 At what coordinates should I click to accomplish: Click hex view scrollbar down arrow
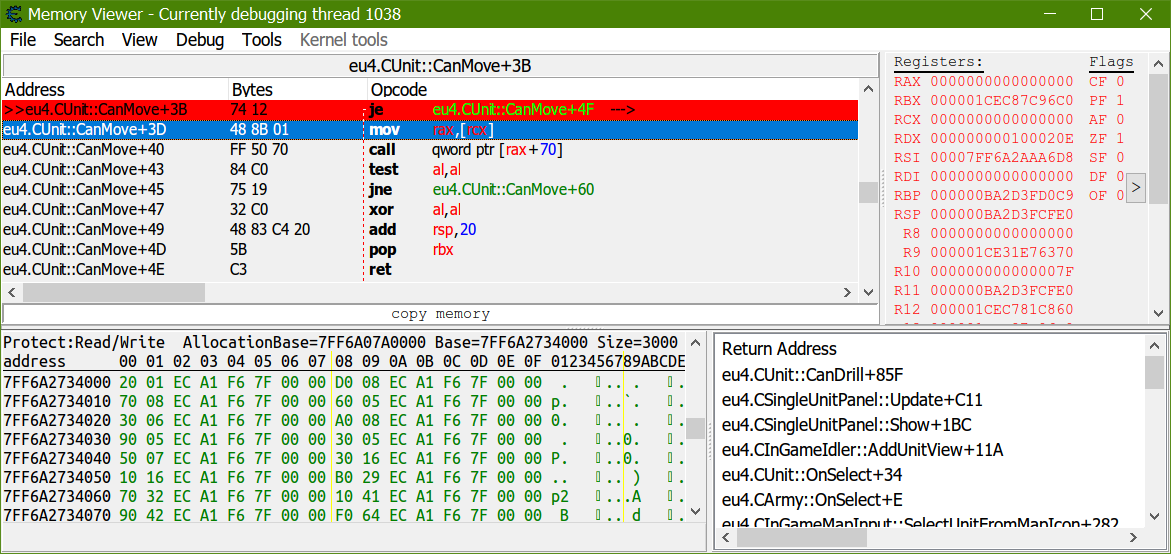(695, 511)
